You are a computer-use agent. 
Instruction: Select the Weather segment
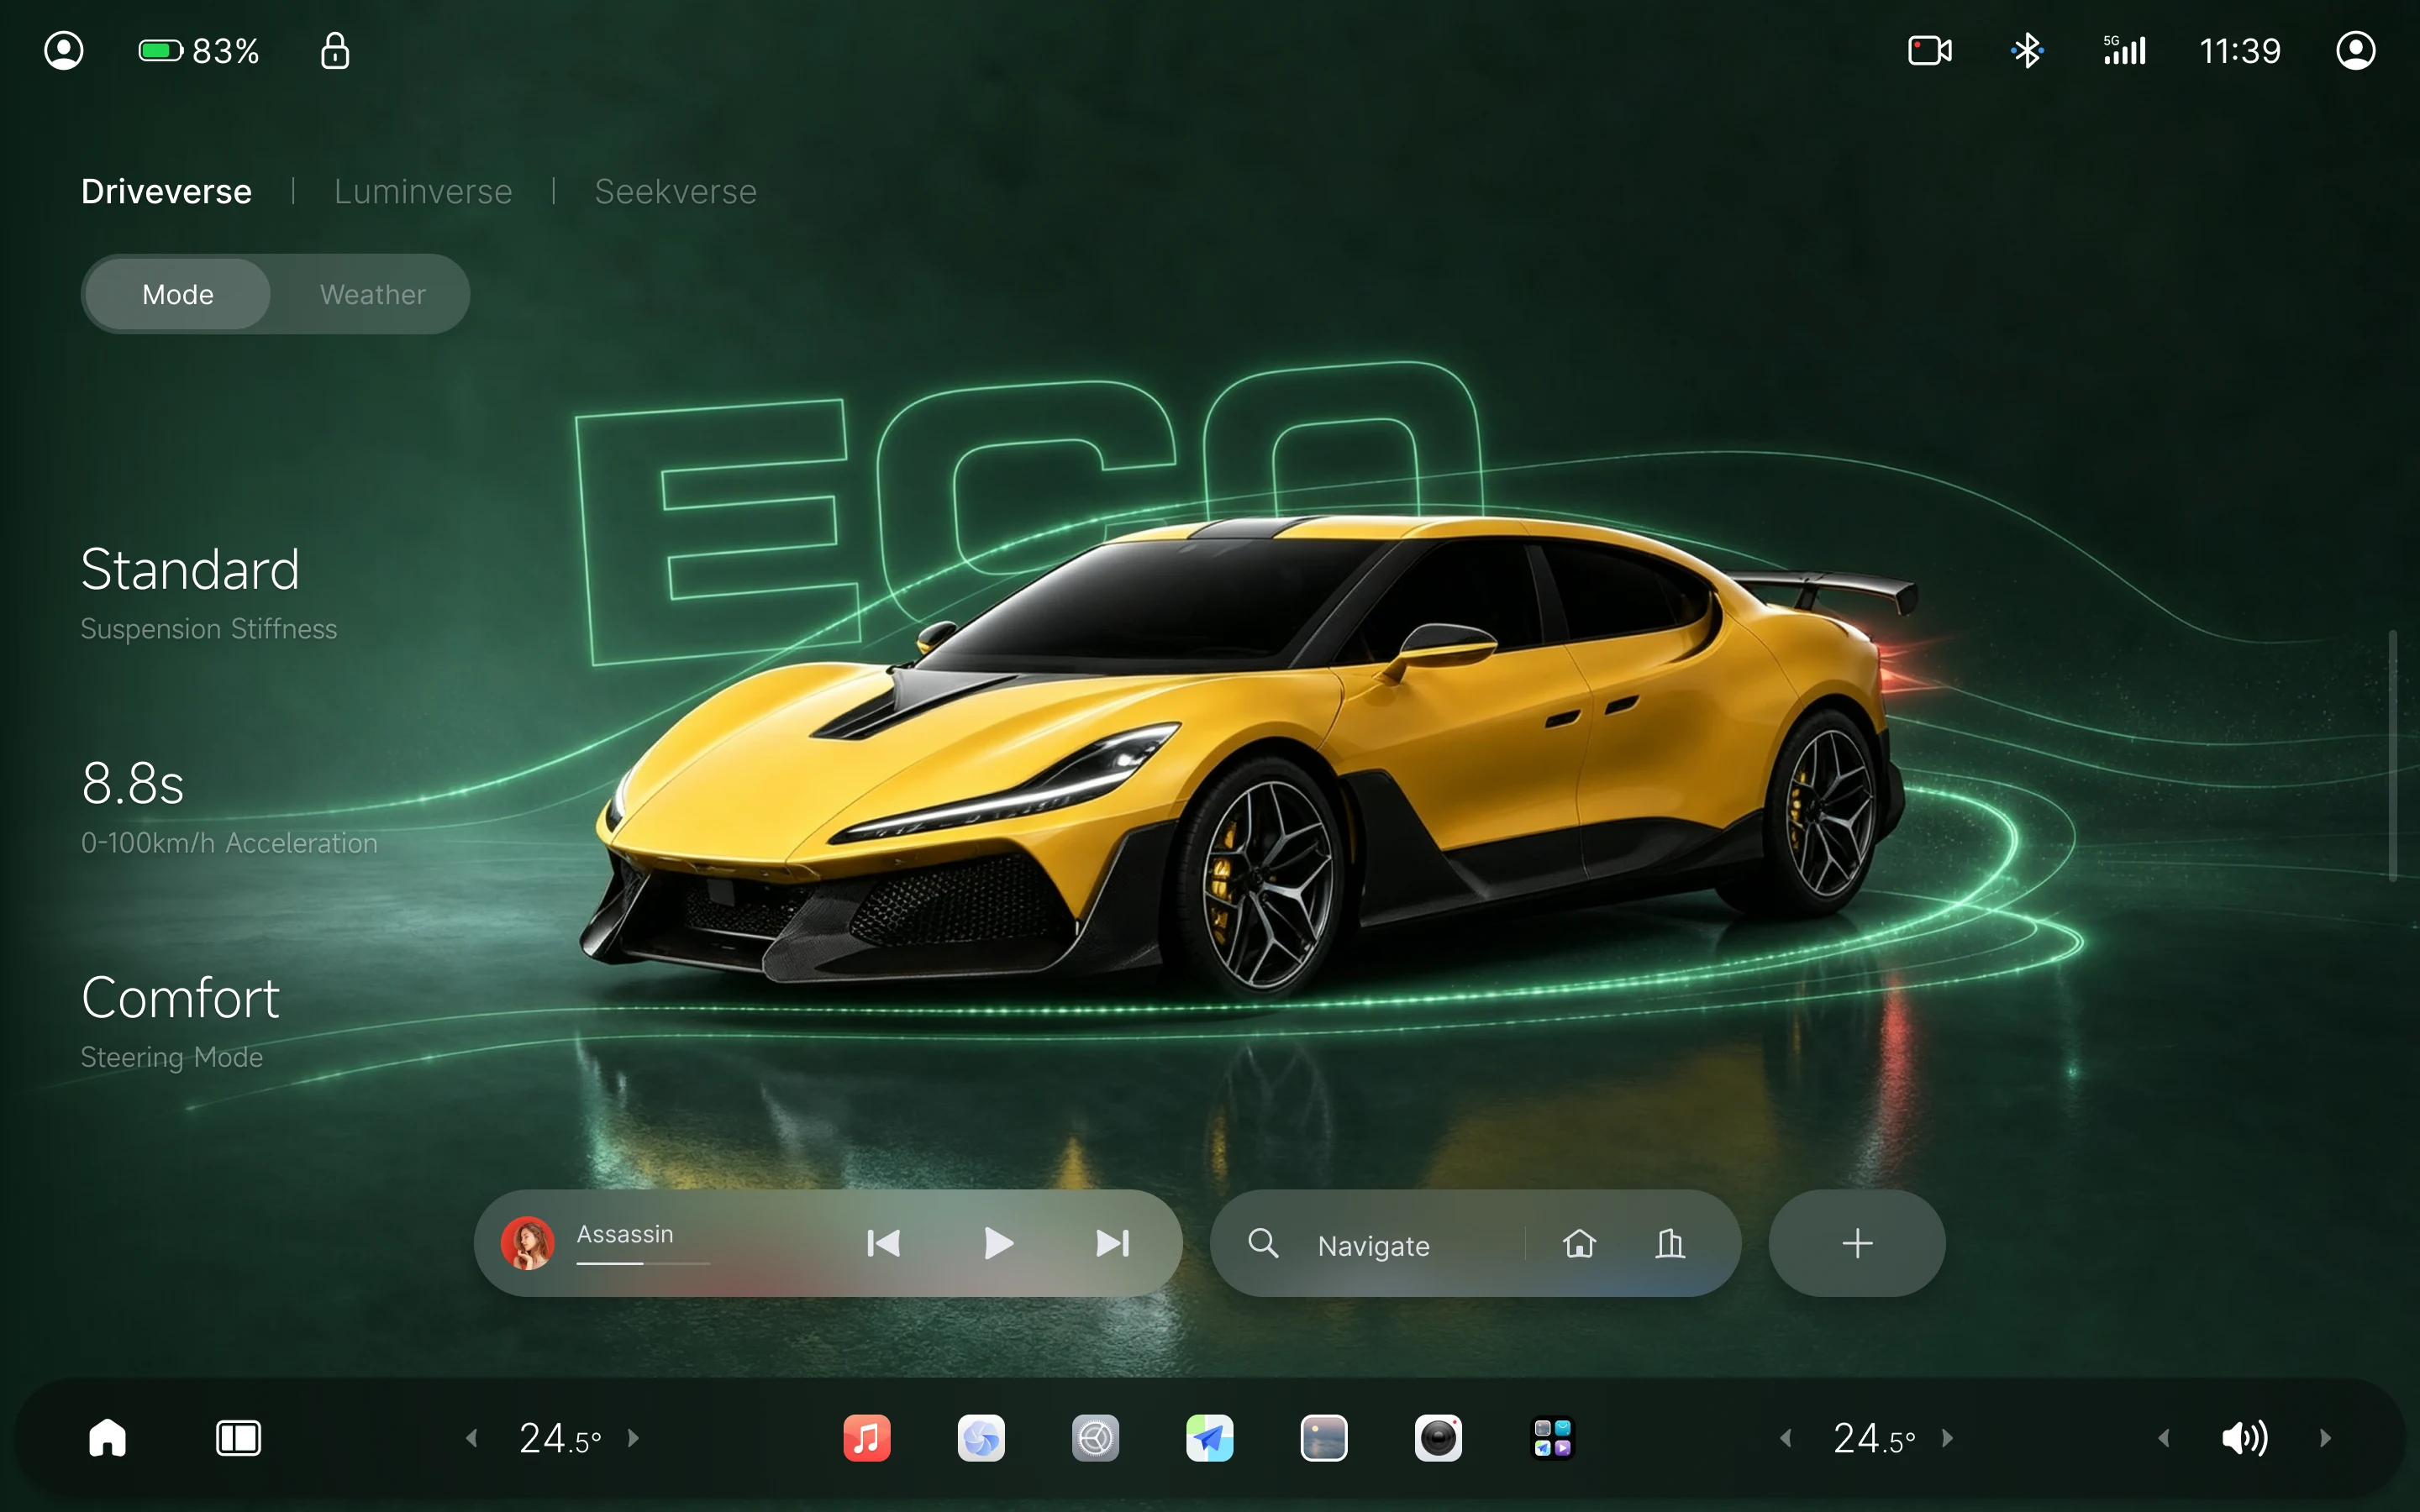pyautogui.click(x=372, y=294)
